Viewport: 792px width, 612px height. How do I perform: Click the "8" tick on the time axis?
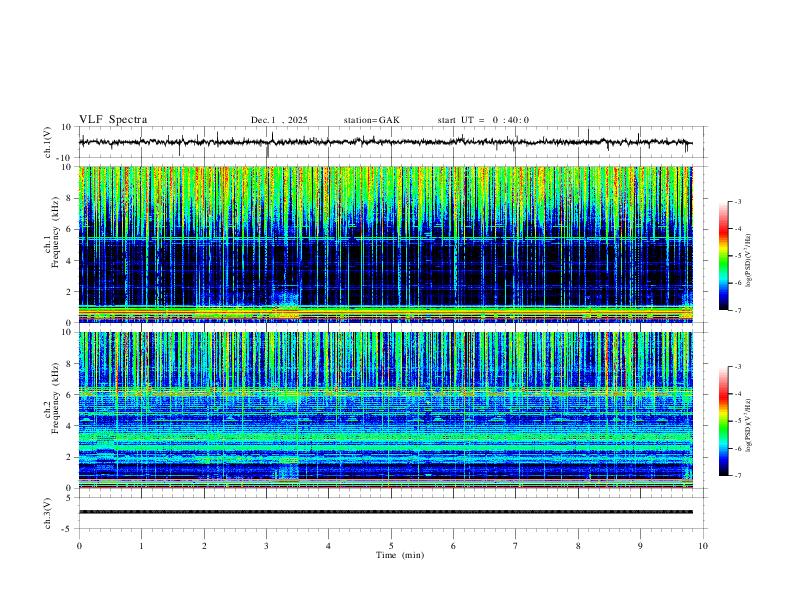578,546
